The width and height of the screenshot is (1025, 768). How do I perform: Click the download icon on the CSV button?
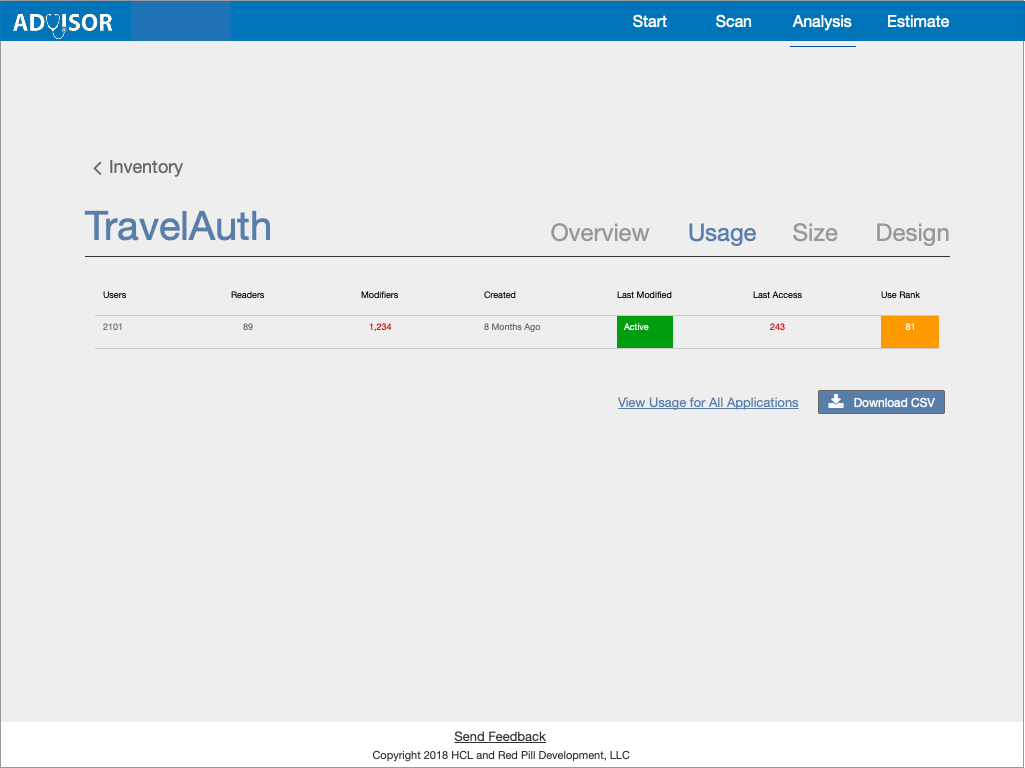point(837,402)
